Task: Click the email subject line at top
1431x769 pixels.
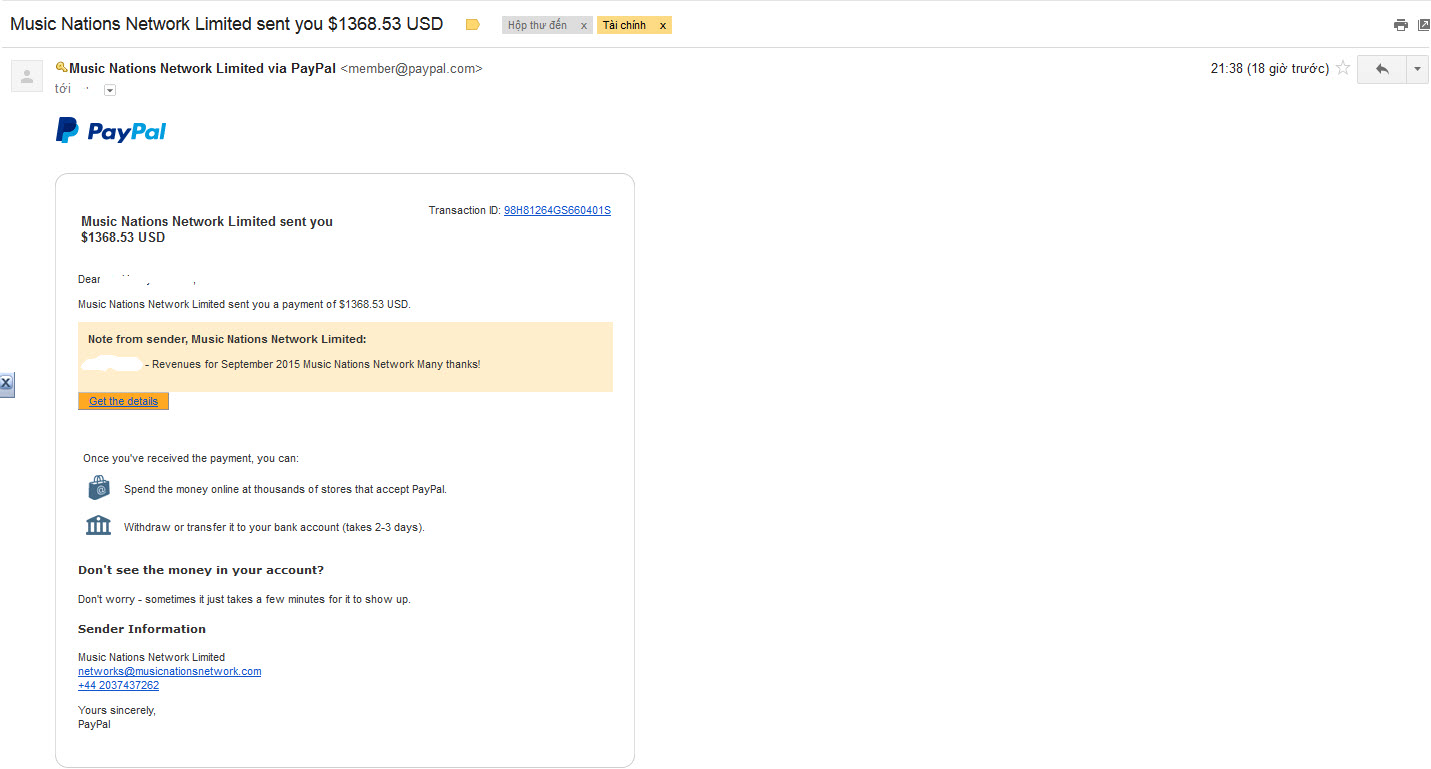Action: (x=226, y=24)
